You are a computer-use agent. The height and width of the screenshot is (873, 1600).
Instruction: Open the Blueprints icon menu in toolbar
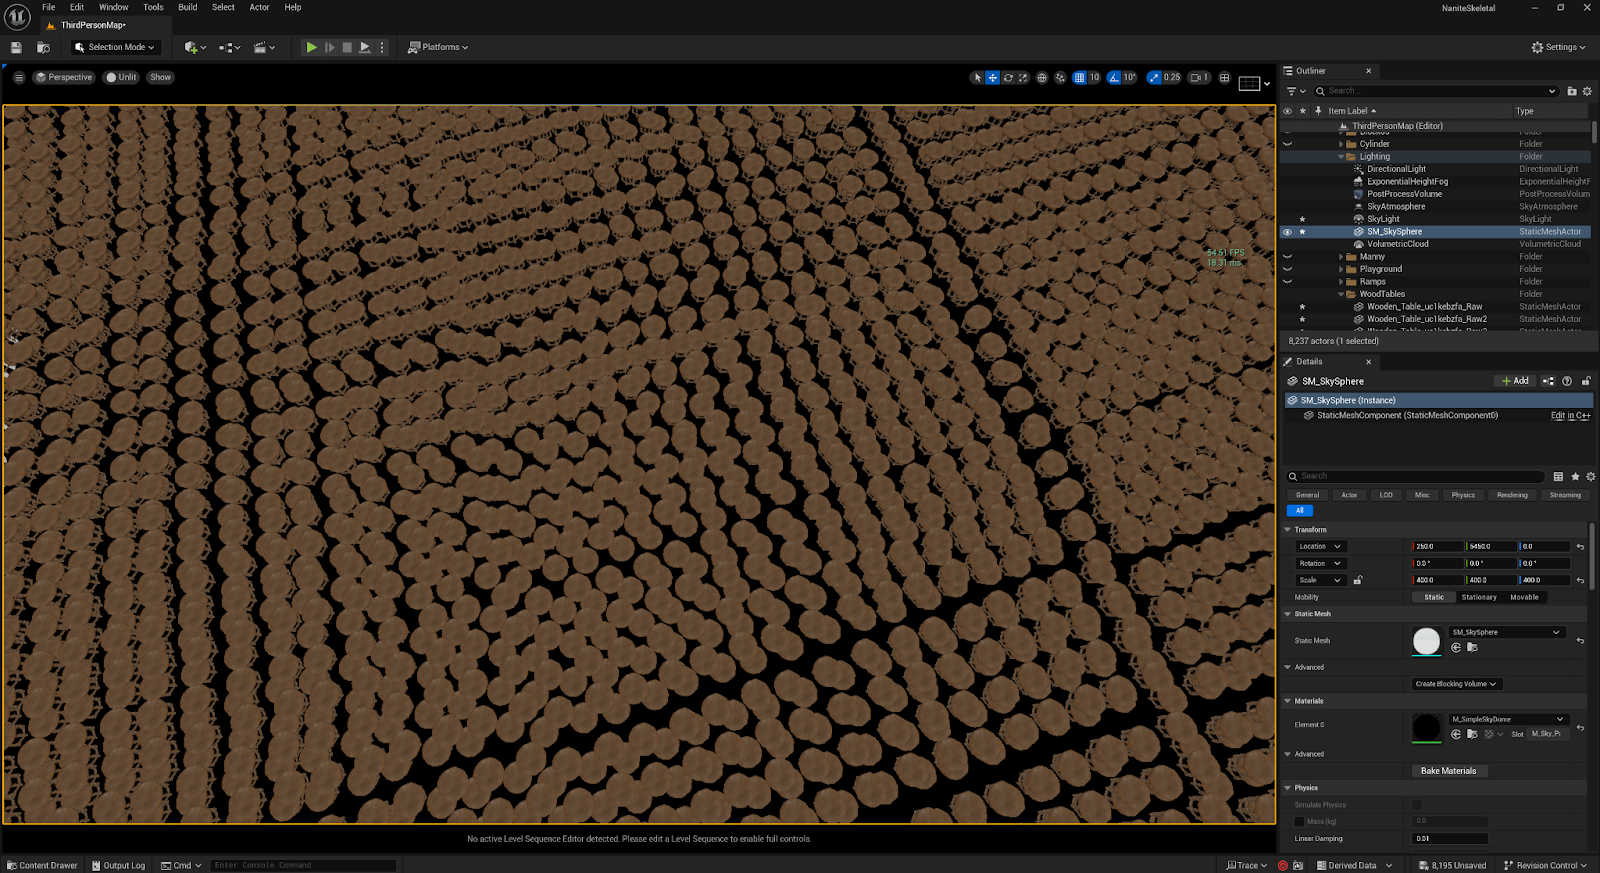point(229,47)
